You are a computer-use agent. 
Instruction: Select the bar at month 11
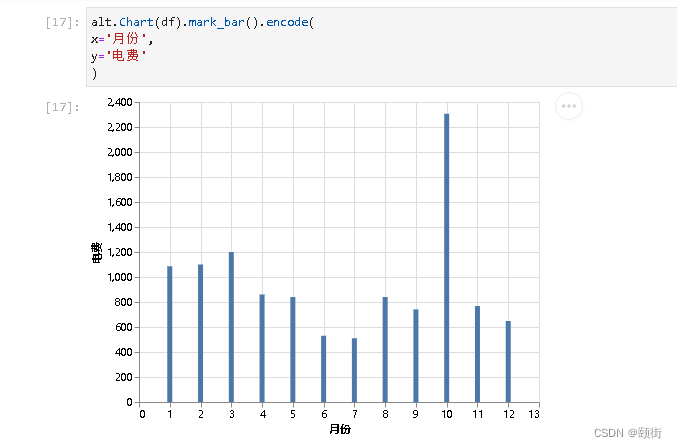click(x=477, y=354)
